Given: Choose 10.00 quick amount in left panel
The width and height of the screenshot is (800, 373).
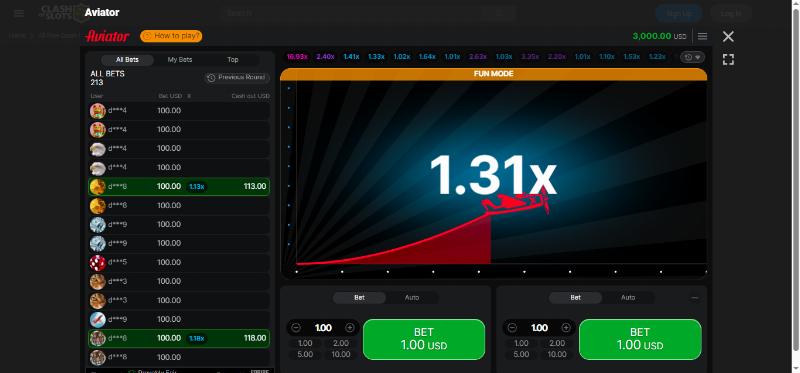Looking at the screenshot, I should pos(341,354).
